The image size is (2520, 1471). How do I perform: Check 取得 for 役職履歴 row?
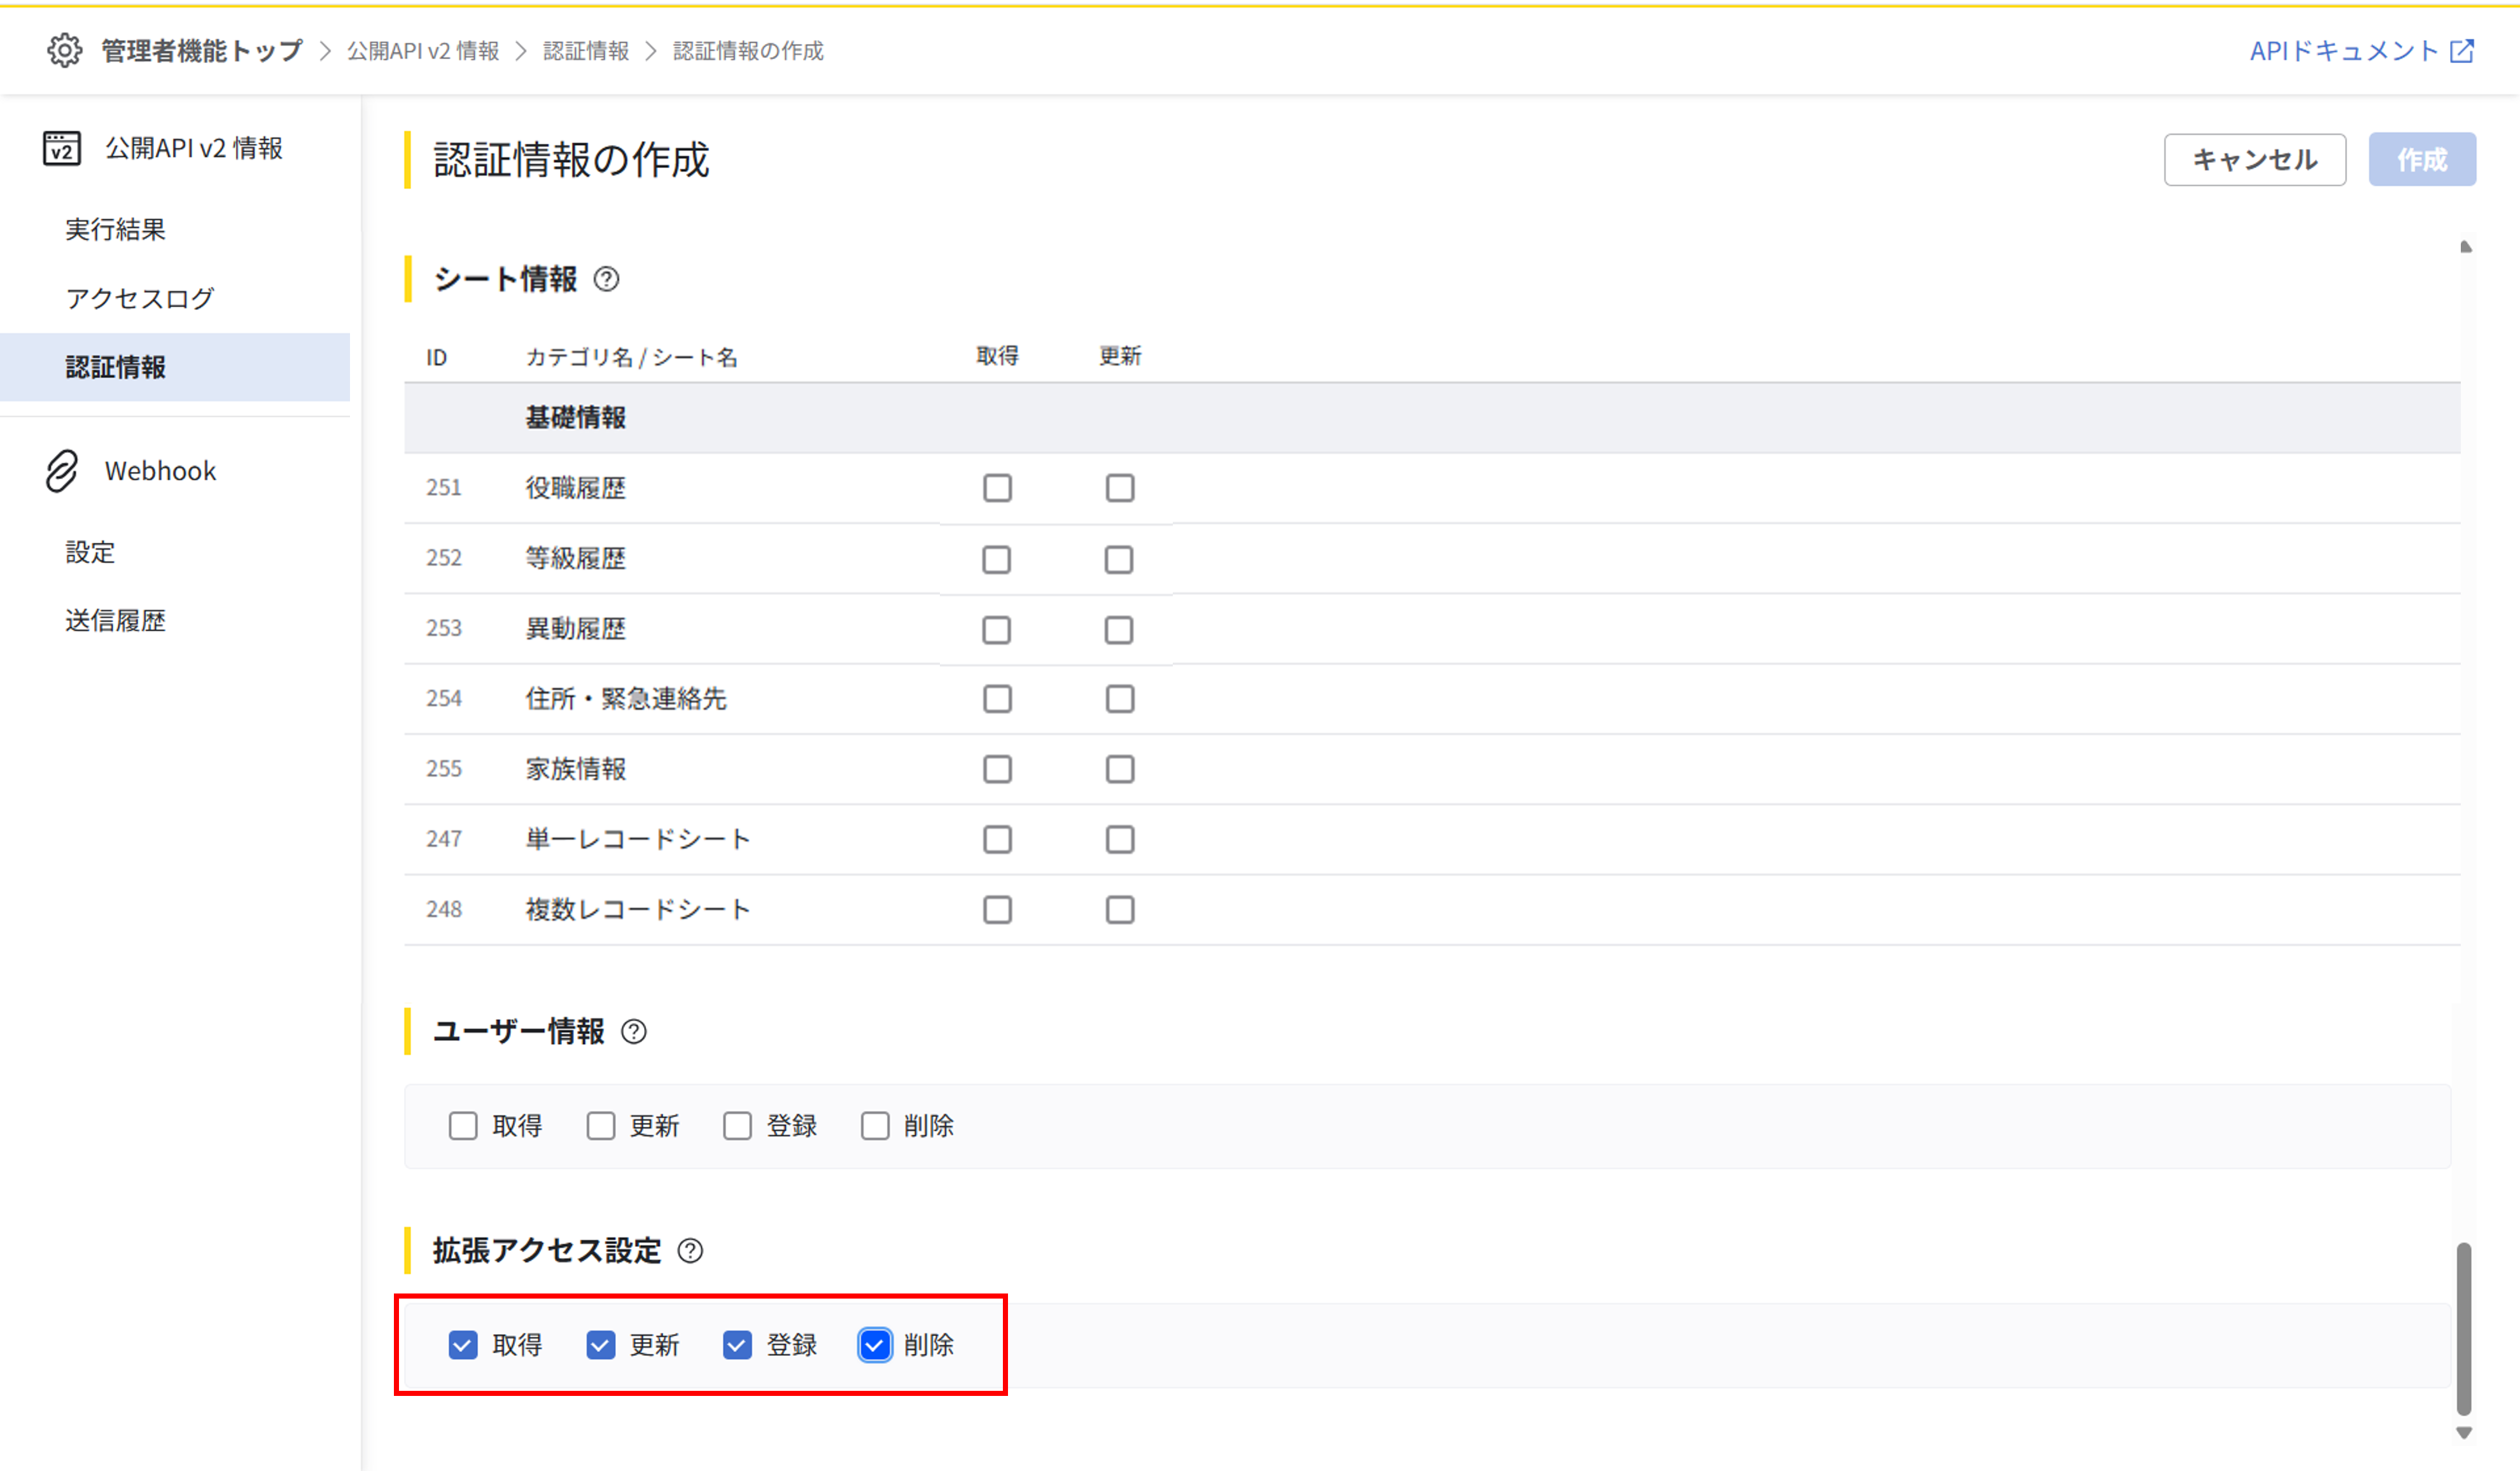tap(997, 488)
